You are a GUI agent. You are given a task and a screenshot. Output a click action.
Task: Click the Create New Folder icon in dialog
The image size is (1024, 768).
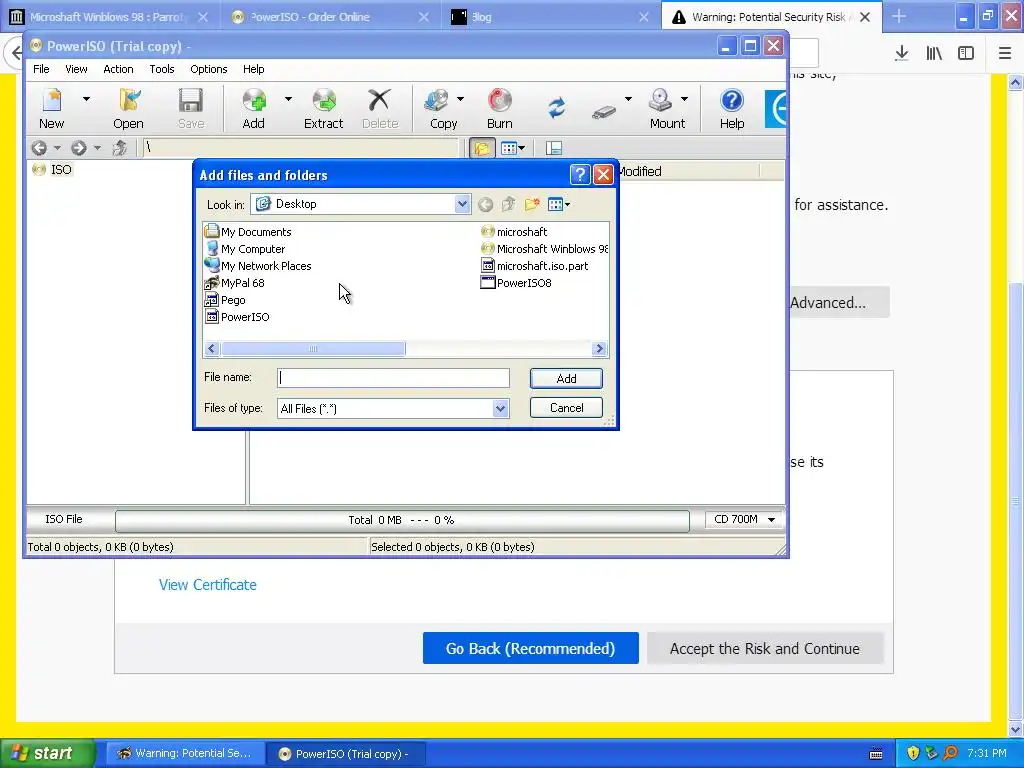tap(532, 205)
